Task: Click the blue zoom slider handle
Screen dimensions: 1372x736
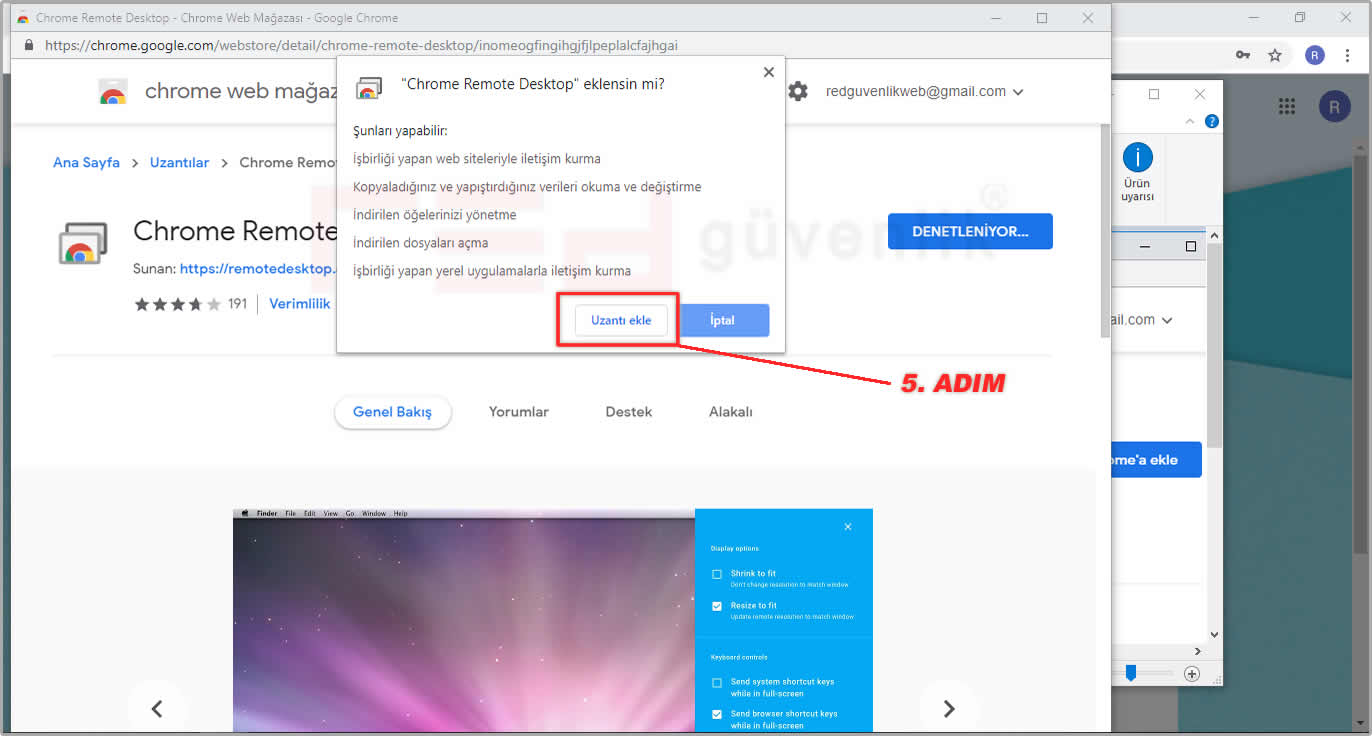Action: [1131, 673]
